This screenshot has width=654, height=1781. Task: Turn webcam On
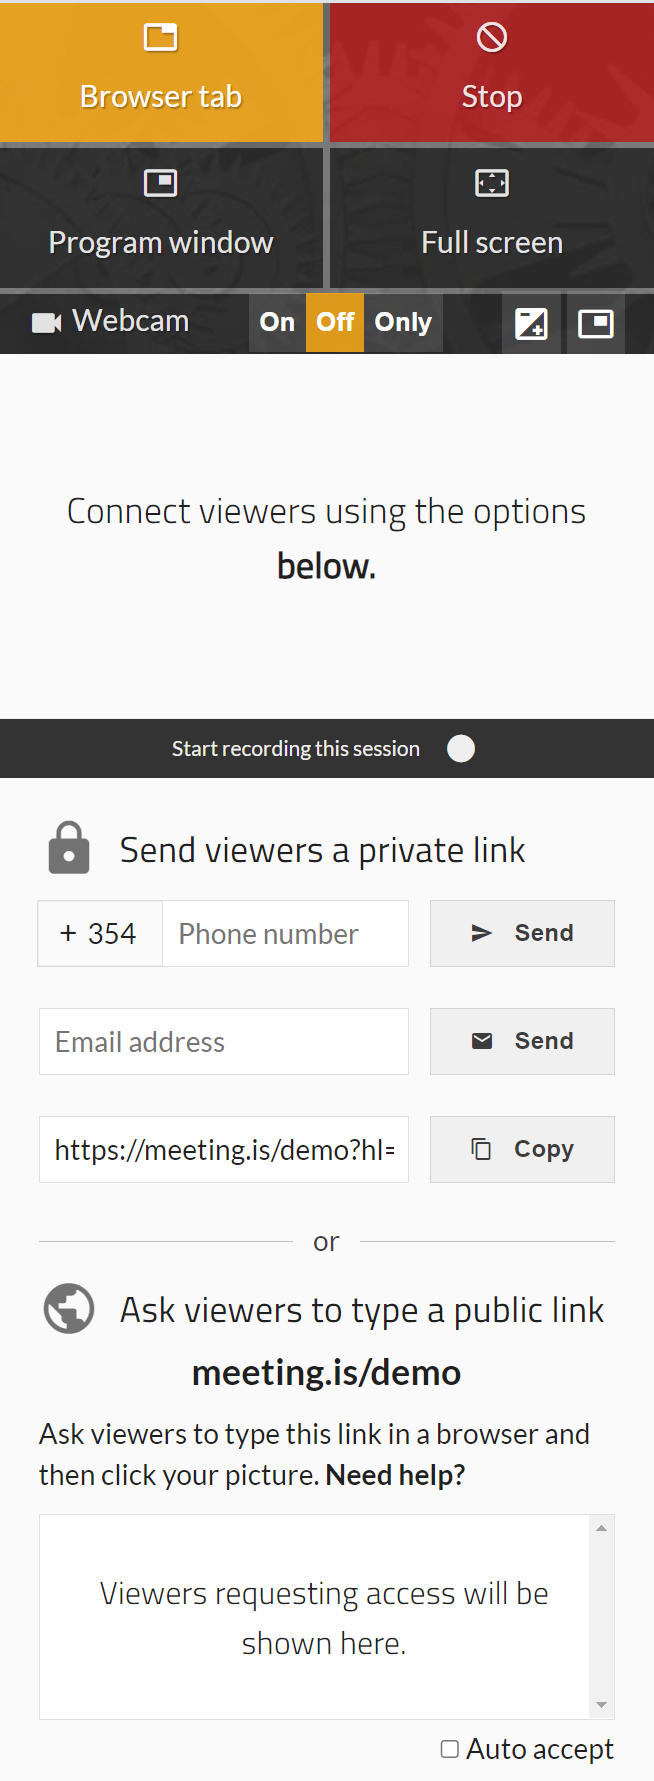[x=277, y=322]
